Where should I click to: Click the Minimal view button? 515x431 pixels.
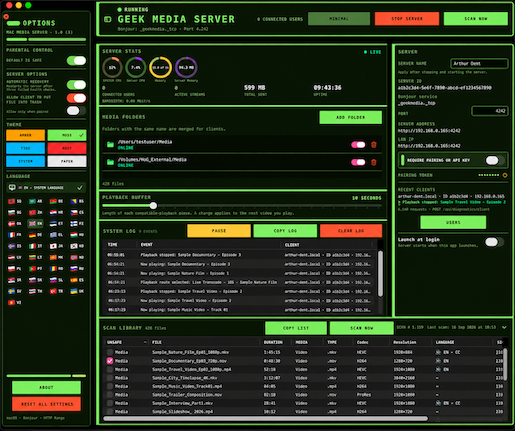coord(339,19)
